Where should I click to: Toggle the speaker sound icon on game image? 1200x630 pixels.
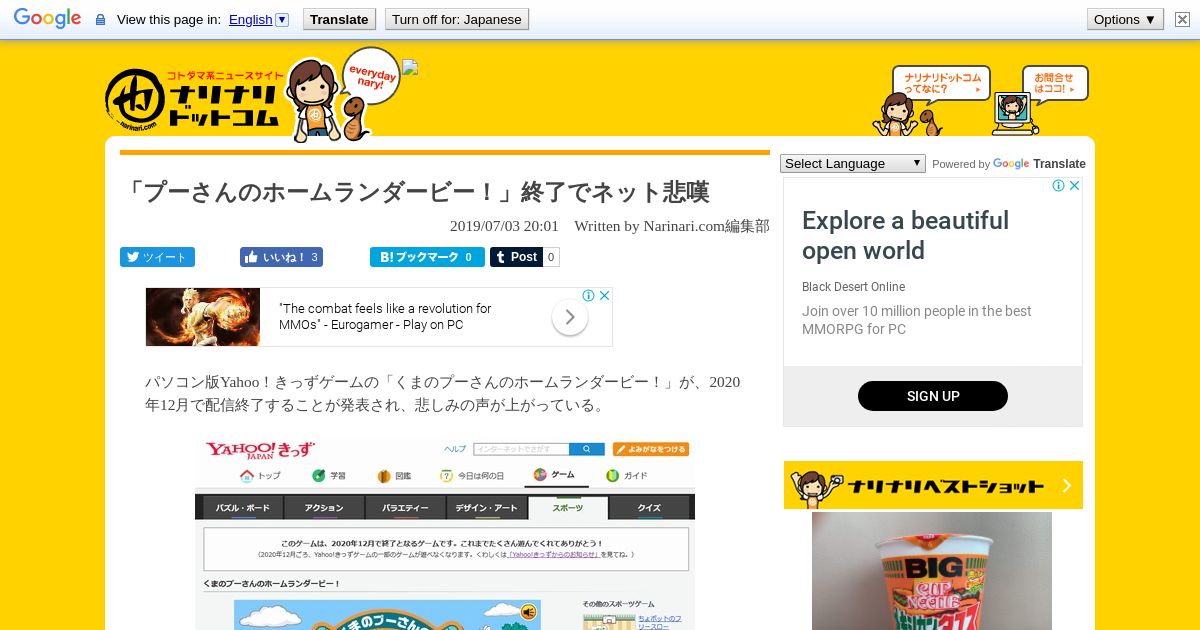[528, 611]
